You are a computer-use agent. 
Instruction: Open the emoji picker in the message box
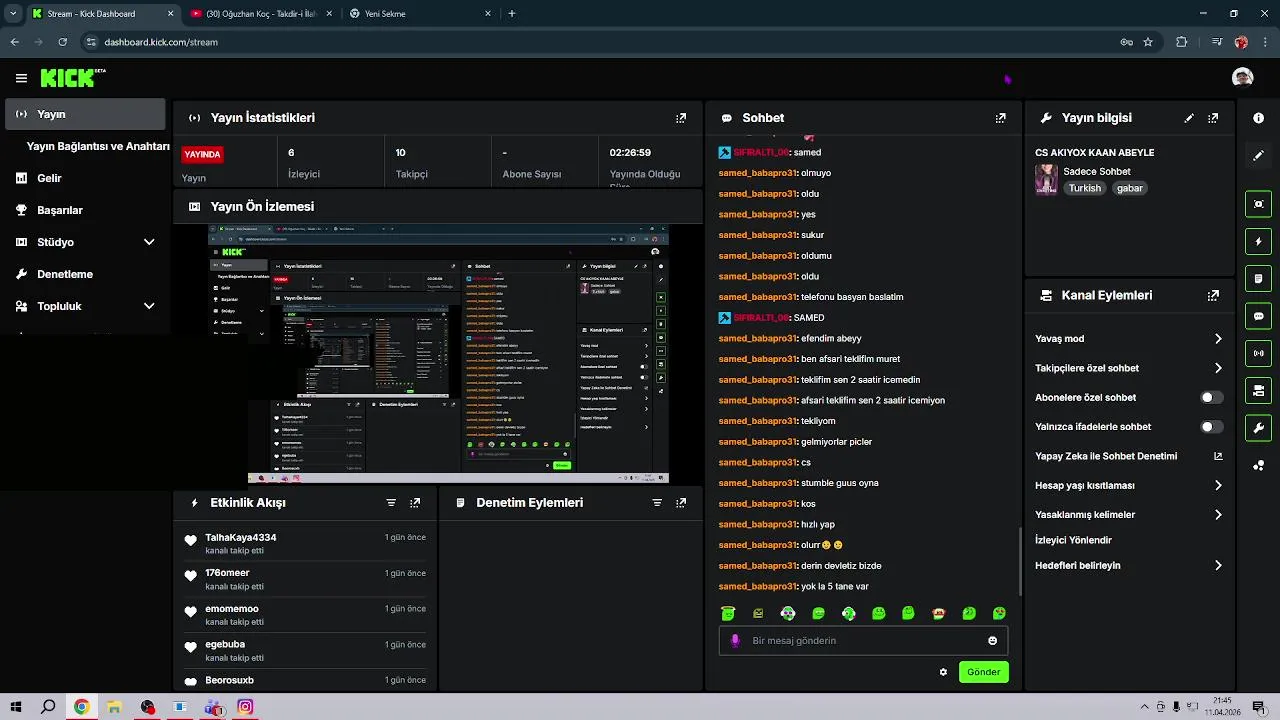pyautogui.click(x=992, y=641)
